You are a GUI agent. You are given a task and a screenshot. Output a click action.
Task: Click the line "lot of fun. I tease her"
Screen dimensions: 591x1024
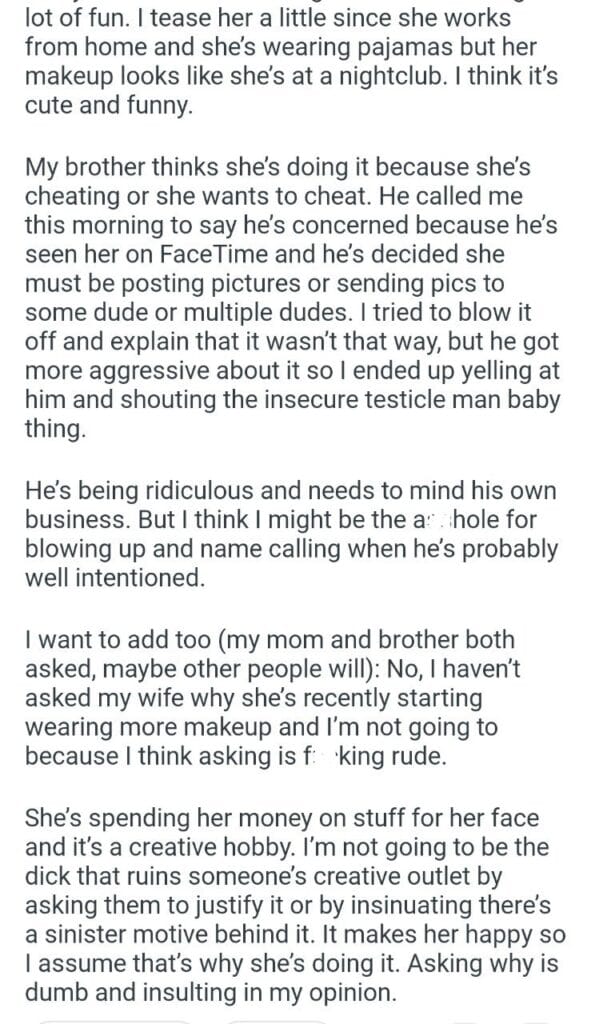[x=268, y=18]
